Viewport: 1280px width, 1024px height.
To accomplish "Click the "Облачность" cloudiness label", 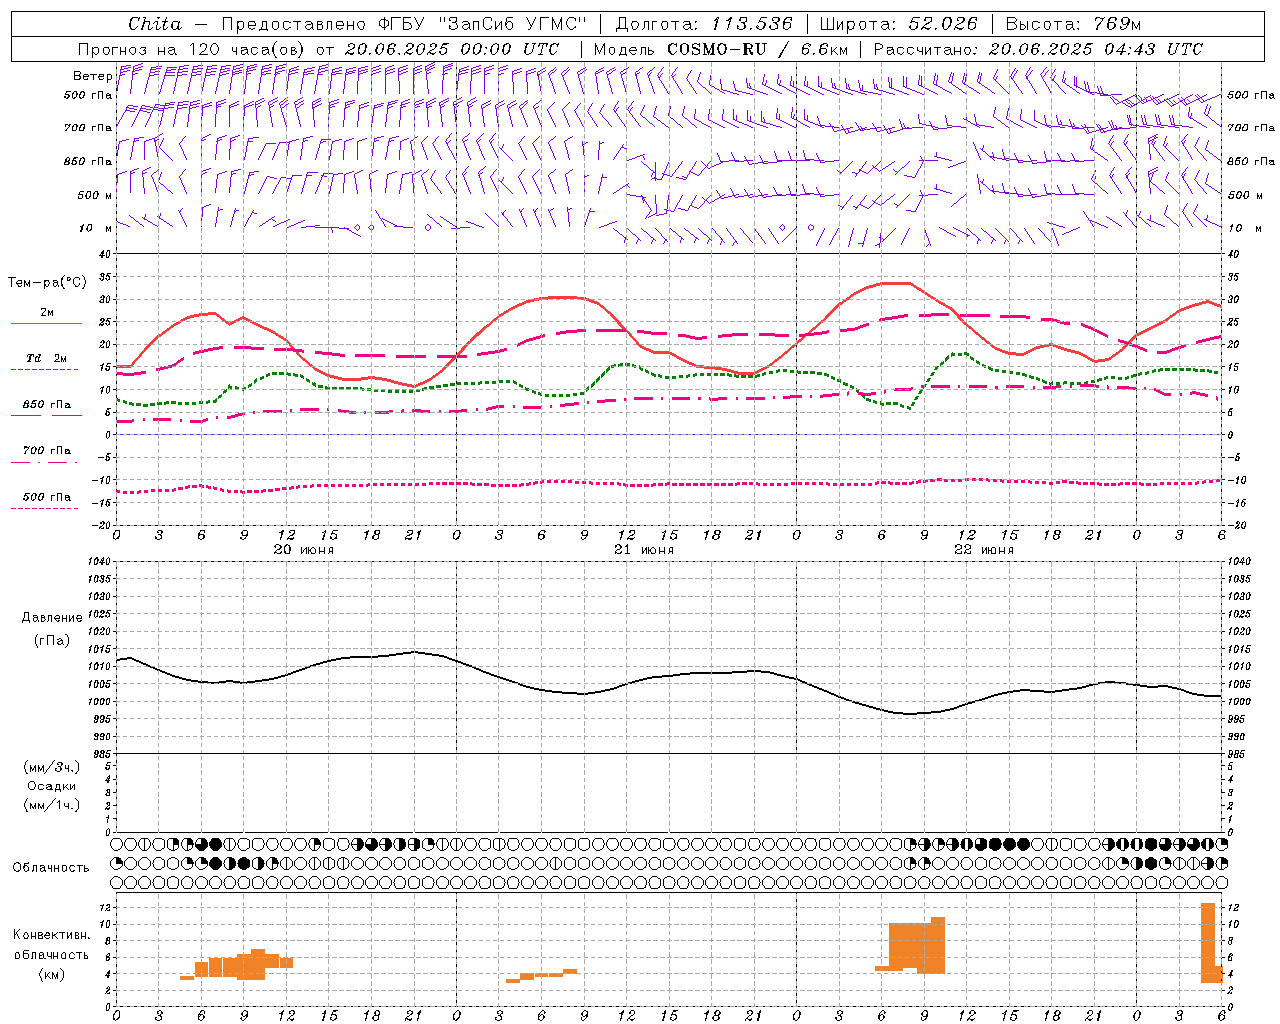I will tap(51, 867).
